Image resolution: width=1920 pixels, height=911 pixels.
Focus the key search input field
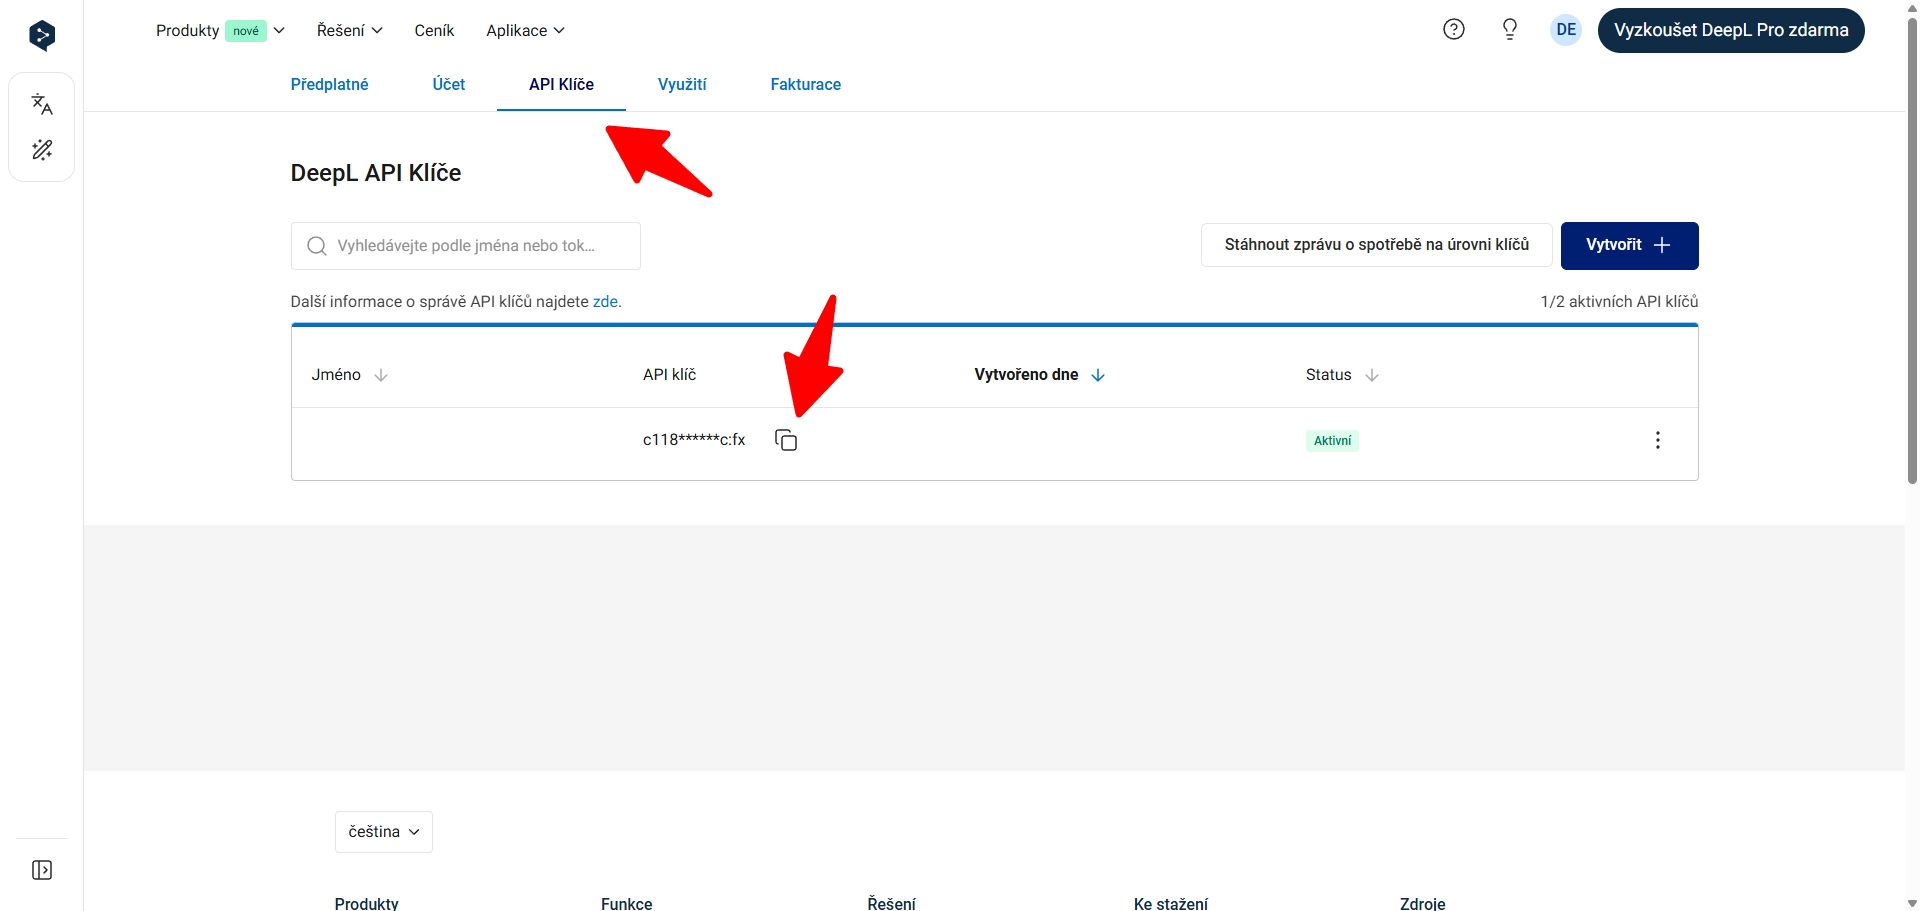tap(466, 246)
